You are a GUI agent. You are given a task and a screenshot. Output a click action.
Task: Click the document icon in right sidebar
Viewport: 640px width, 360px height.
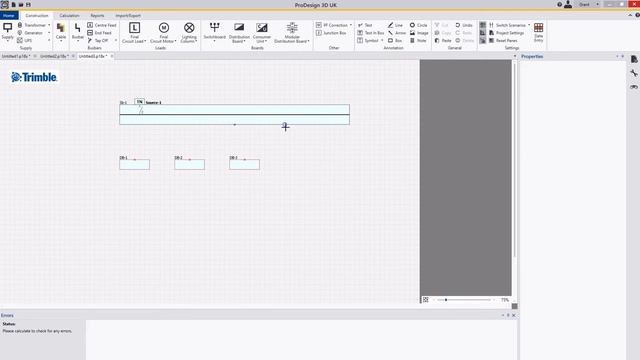pyautogui.click(x=633, y=59)
